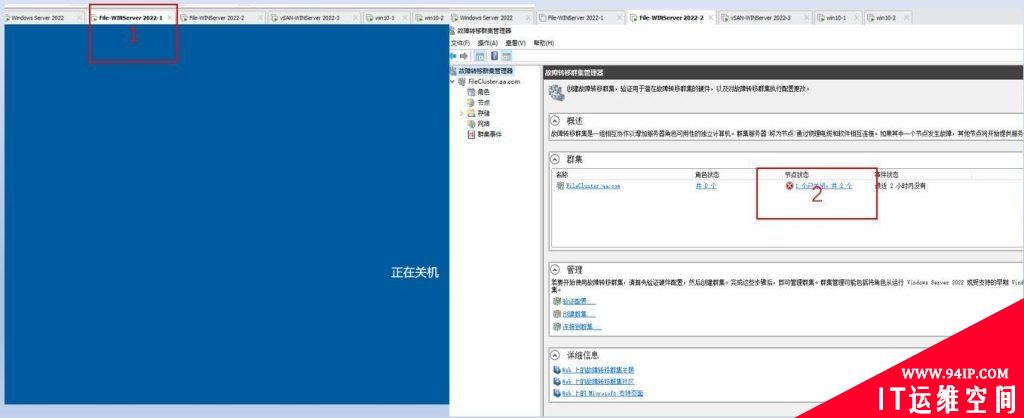Switch to left vSAN-WINServer 2022-3 tab
This screenshot has height=418, width=1024.
[312, 18]
